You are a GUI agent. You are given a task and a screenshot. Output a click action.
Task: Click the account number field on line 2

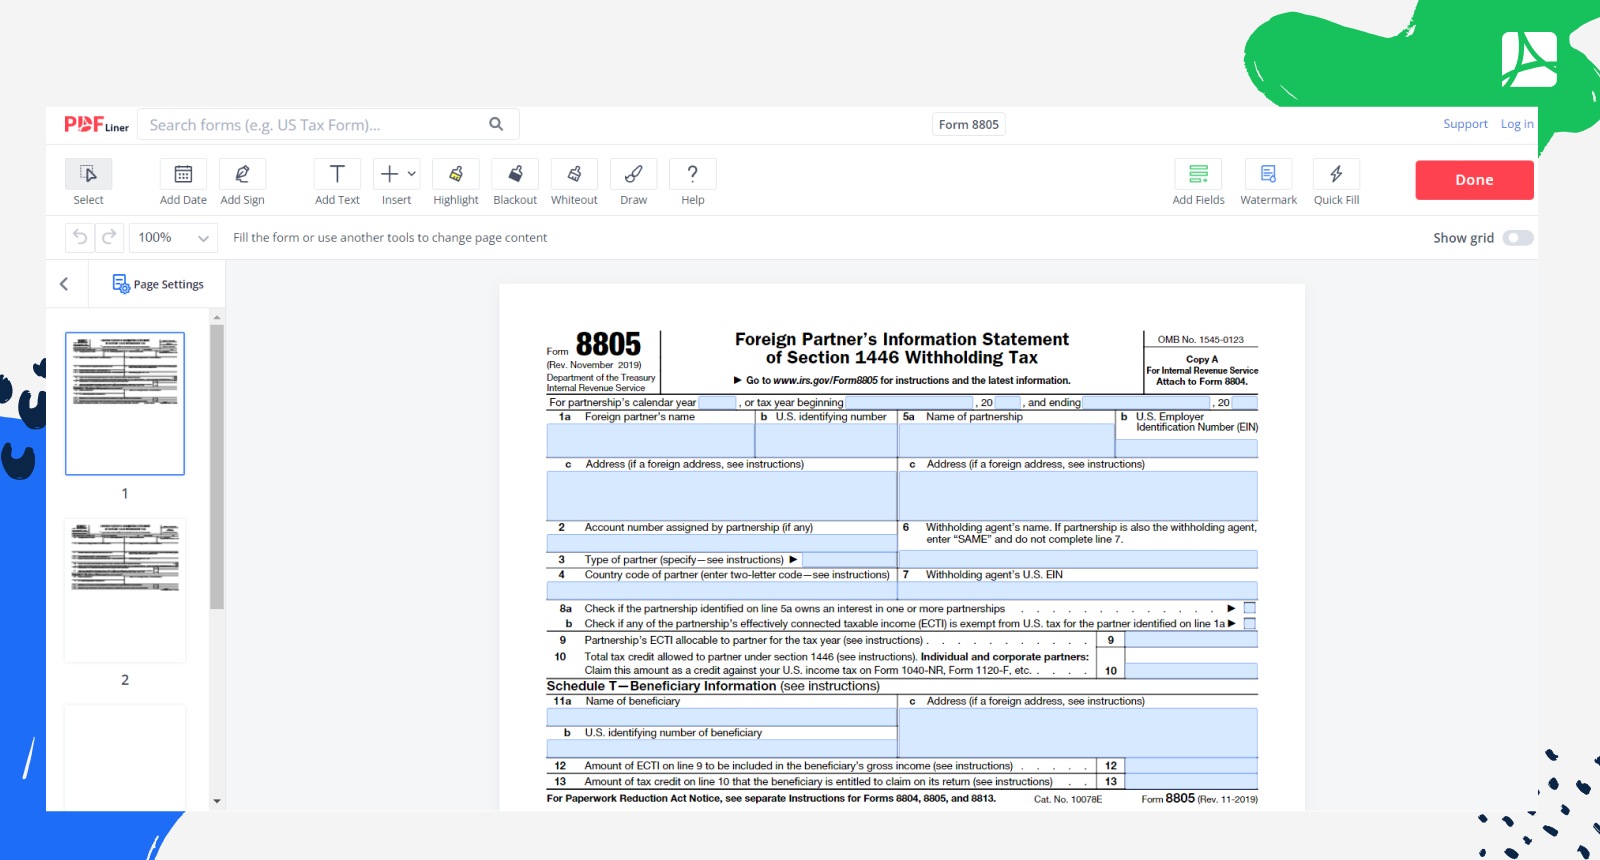pyautogui.click(x=721, y=543)
